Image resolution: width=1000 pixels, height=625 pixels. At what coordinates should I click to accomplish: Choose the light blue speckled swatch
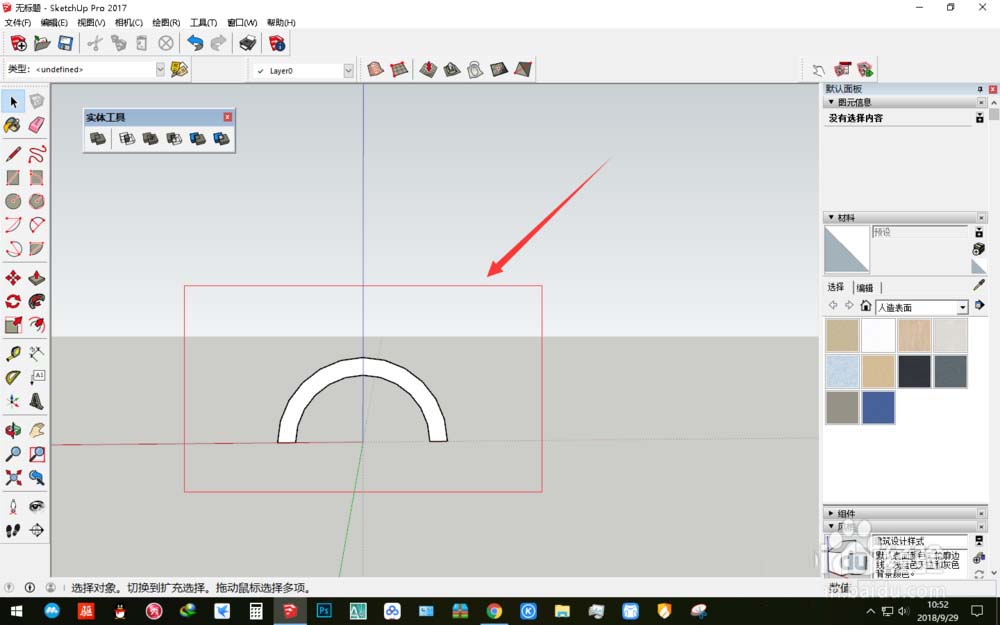tap(842, 371)
